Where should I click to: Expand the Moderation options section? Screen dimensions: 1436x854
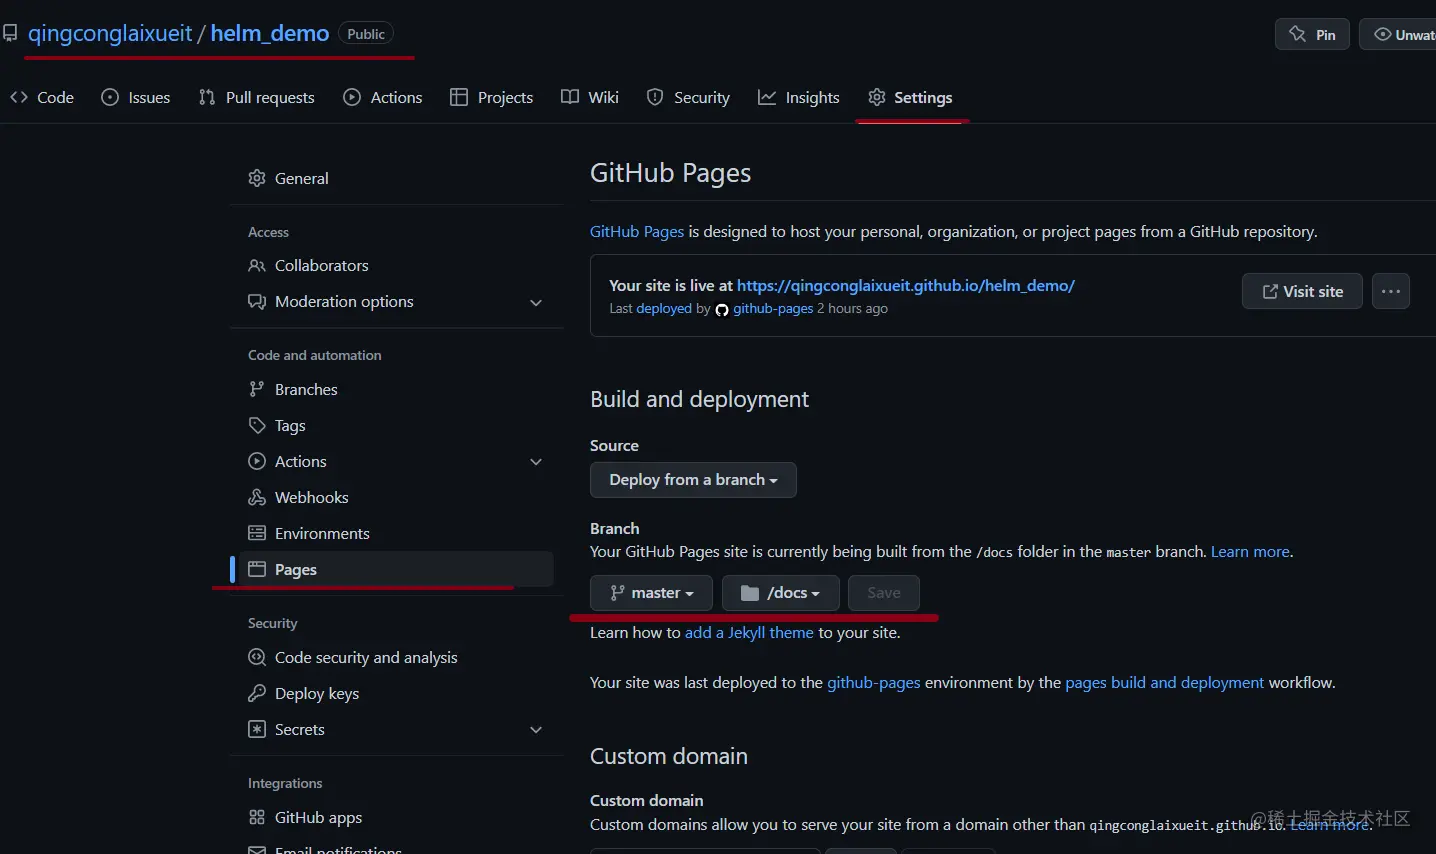click(x=536, y=302)
